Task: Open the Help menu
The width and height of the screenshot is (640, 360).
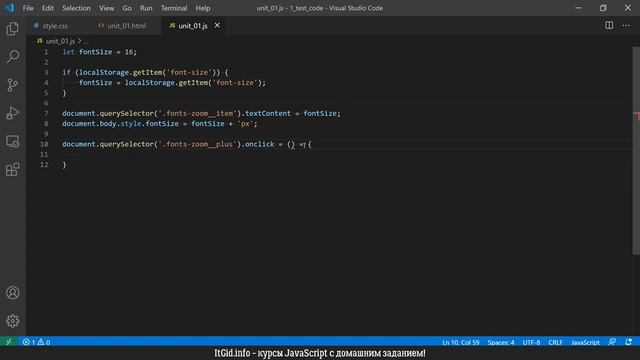Action: click(203, 8)
